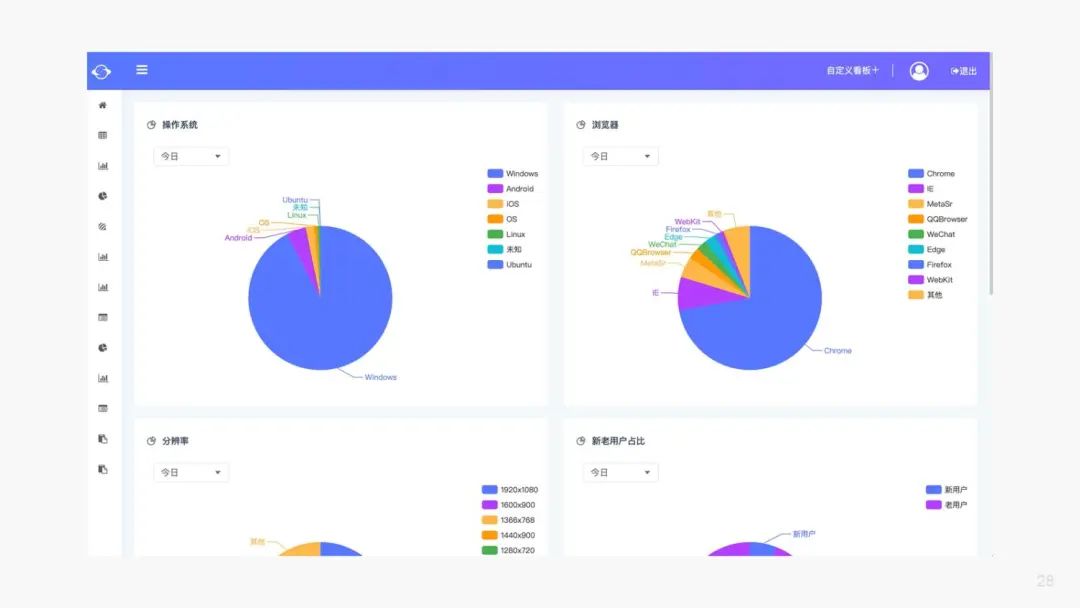Toggle Chrome legend item
Viewport: 1080px width, 608px height.
point(931,174)
